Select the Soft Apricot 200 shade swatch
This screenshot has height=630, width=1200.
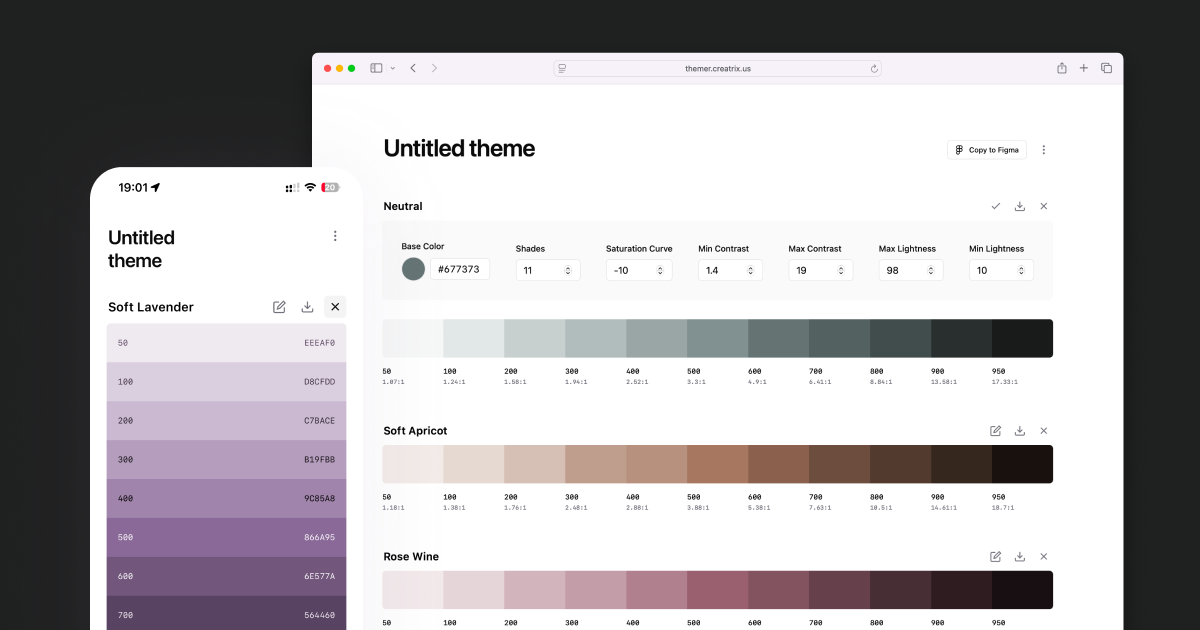[x=534, y=464]
